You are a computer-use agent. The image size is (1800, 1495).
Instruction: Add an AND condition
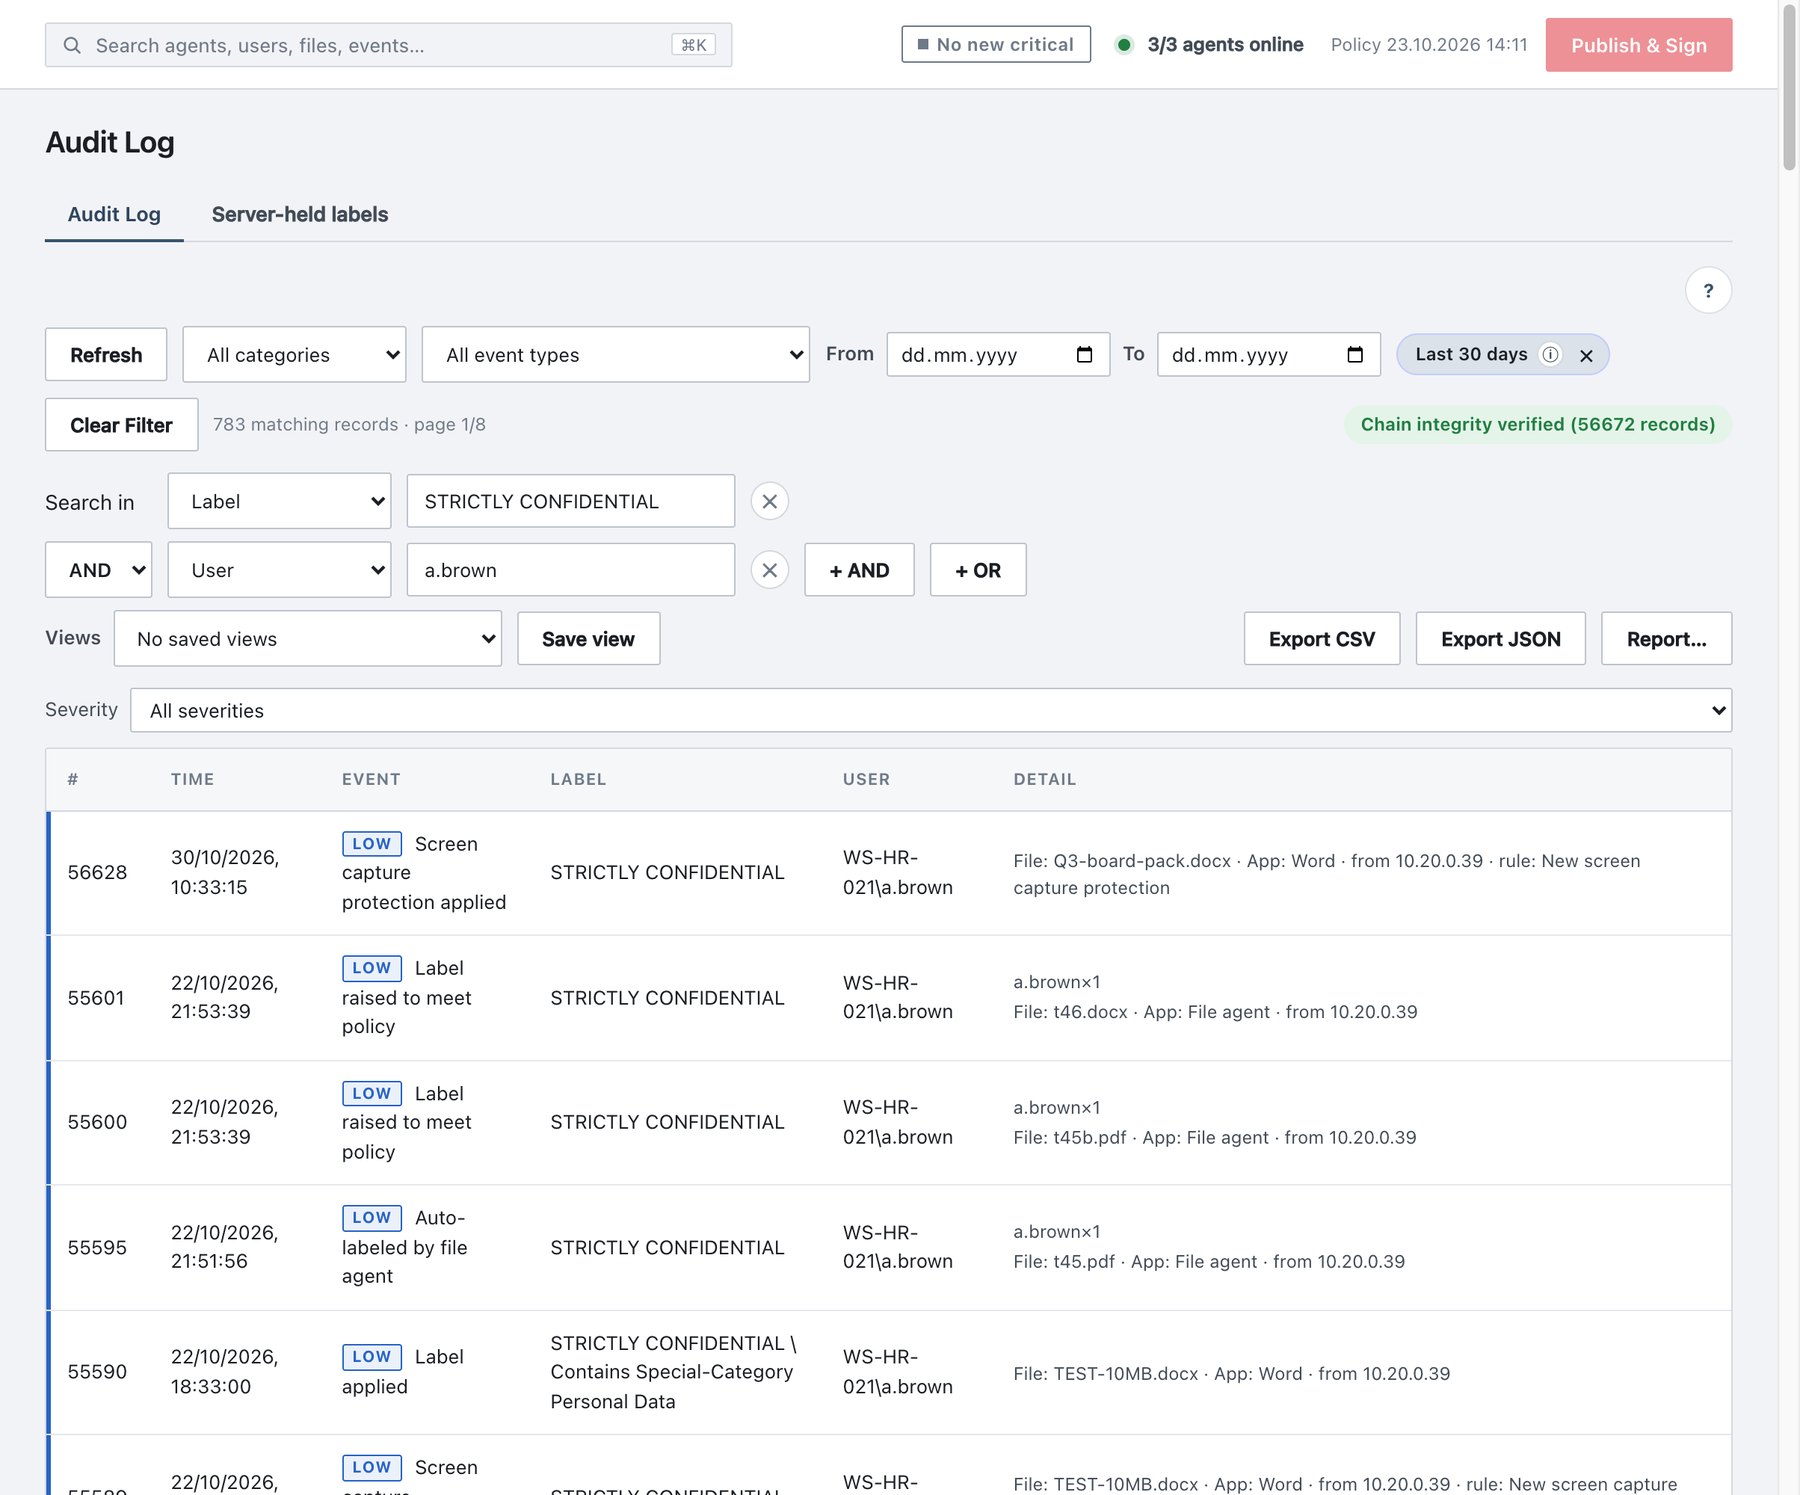point(859,570)
